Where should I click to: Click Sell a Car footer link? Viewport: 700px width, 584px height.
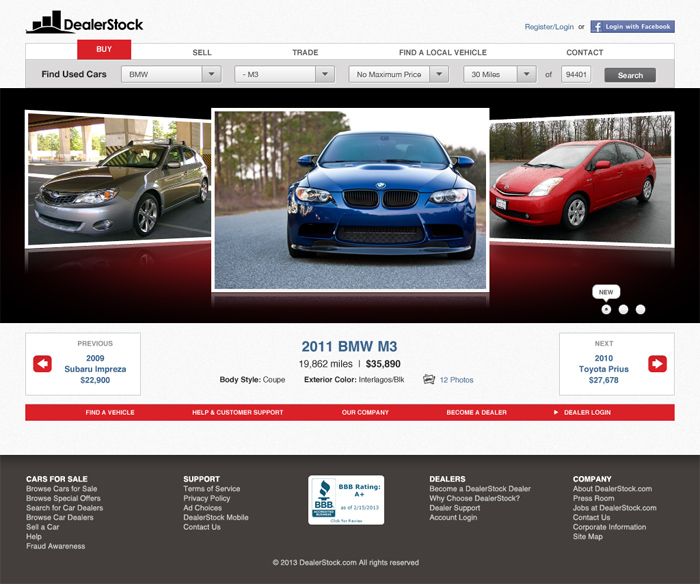(x=42, y=527)
